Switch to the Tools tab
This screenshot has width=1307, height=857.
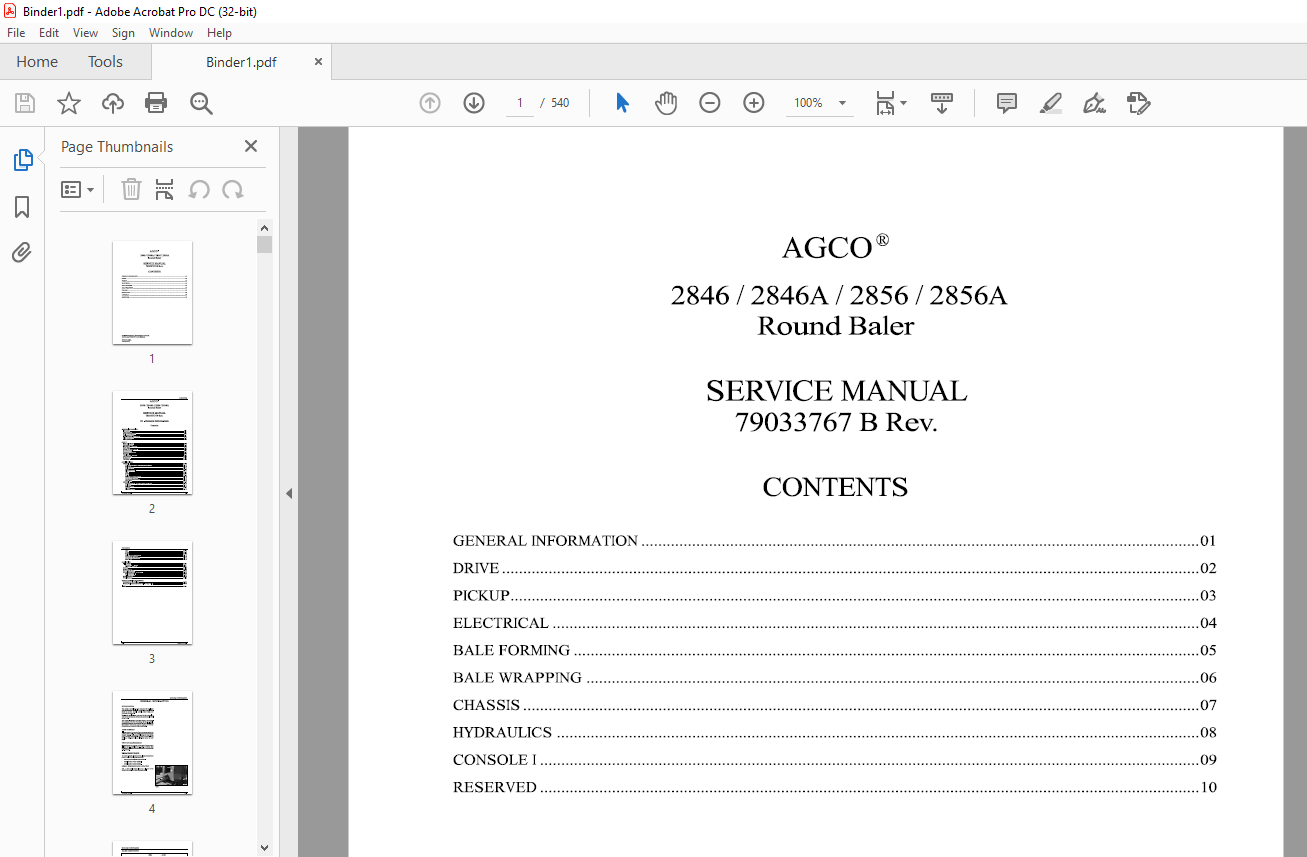click(105, 62)
